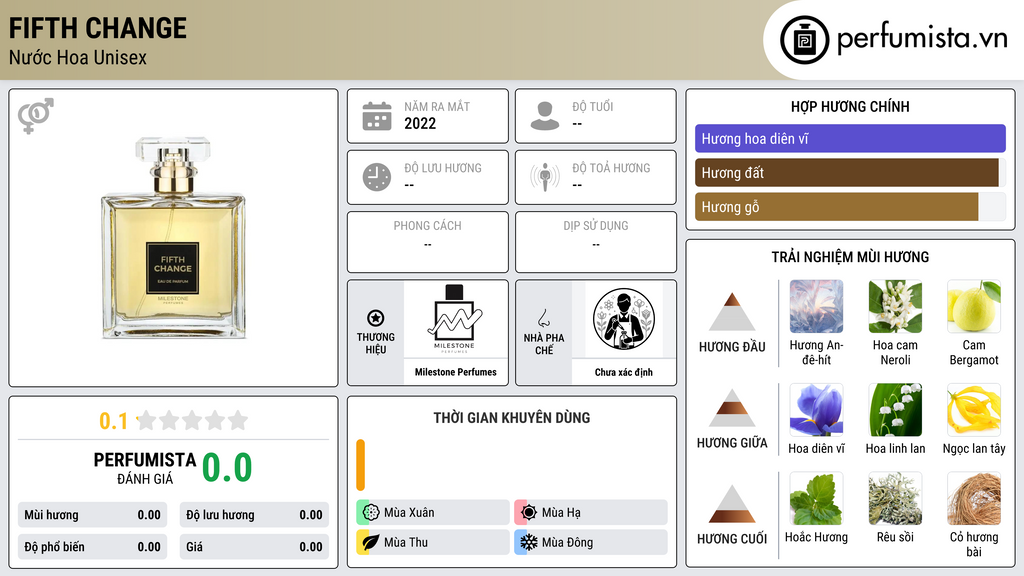Click the FIFTH CHANGE title
This screenshot has width=1024, height=576.
98,28
